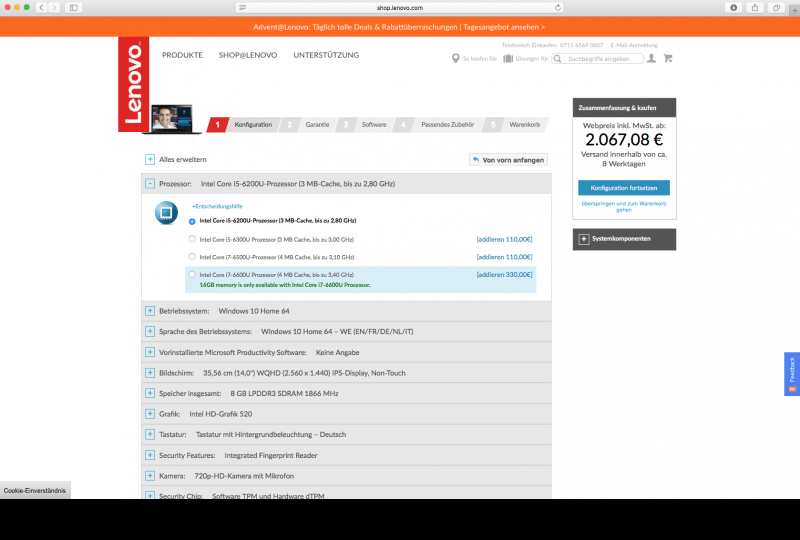Click the reload page icon
Image resolution: width=800 pixels, height=540 pixels.
tap(558, 8)
